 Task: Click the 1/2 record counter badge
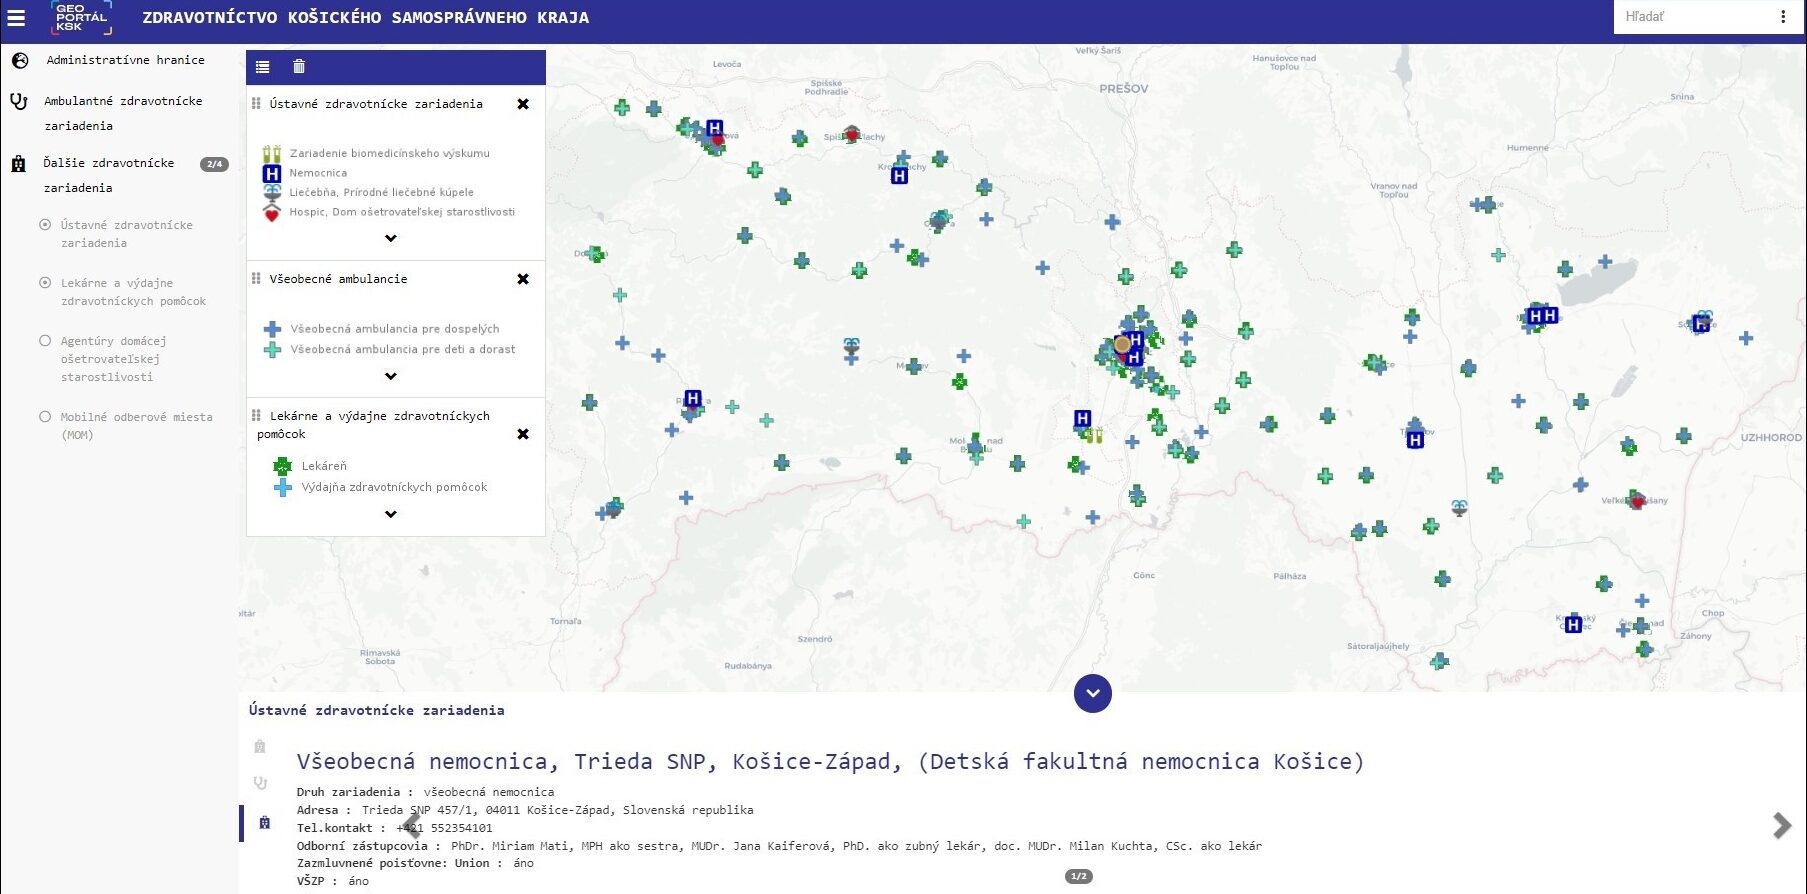1078,876
